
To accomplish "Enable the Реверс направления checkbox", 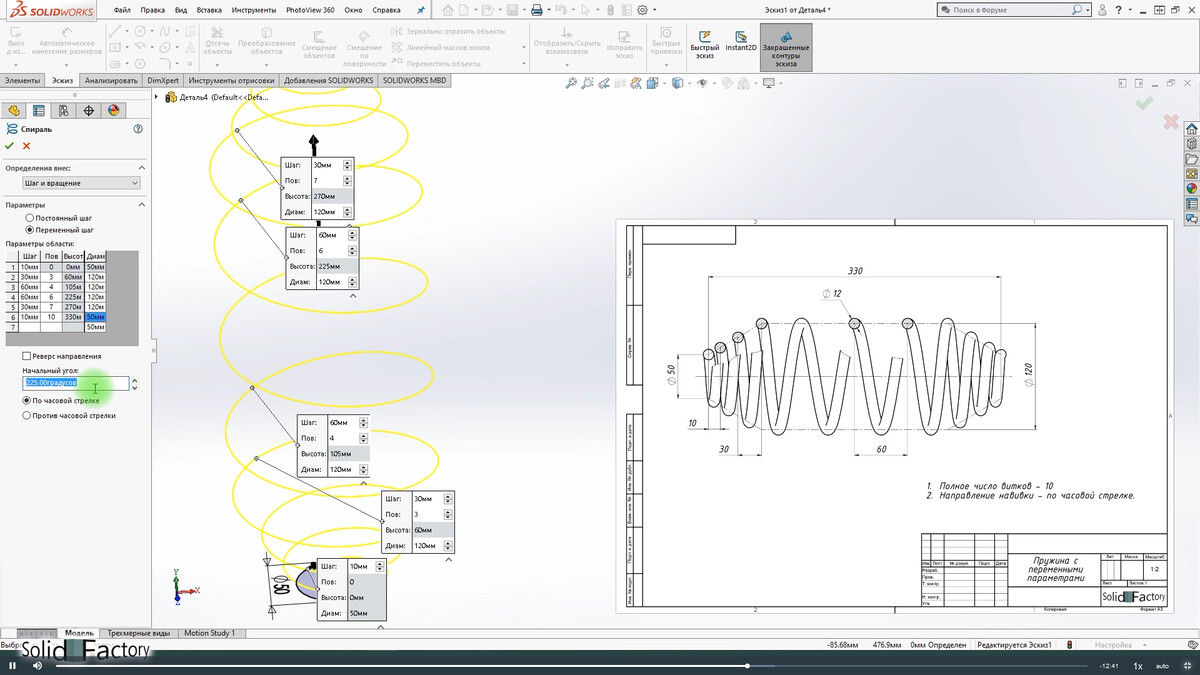I will tap(26, 356).
